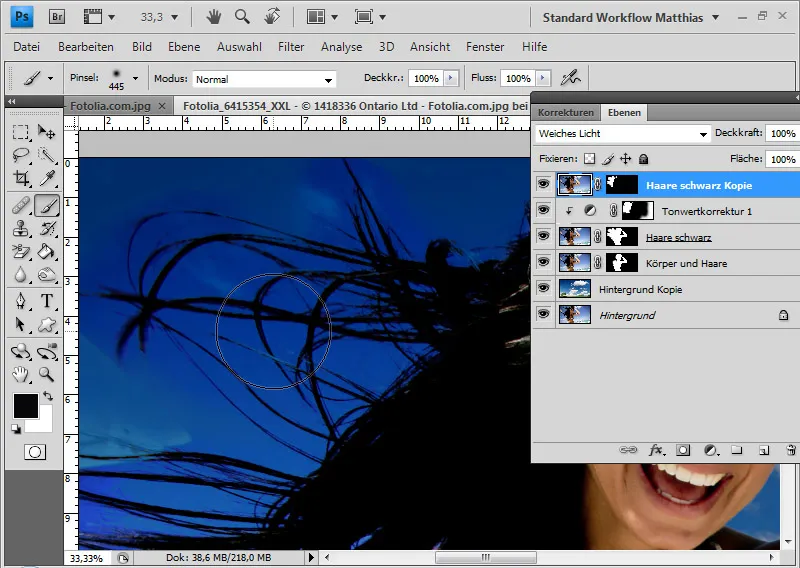The height and width of the screenshot is (568, 800).
Task: Click the black foreground color swatch
Action: [x=25, y=406]
